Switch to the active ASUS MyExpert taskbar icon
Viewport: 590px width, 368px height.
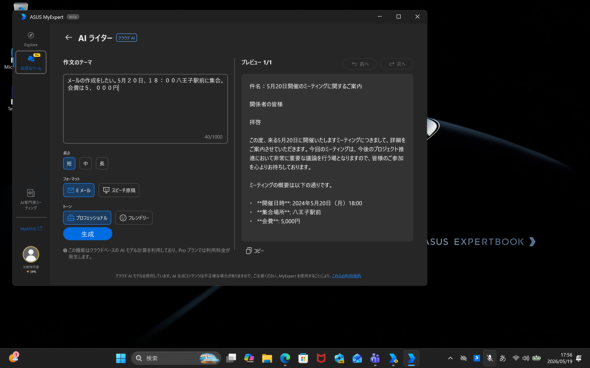411,358
